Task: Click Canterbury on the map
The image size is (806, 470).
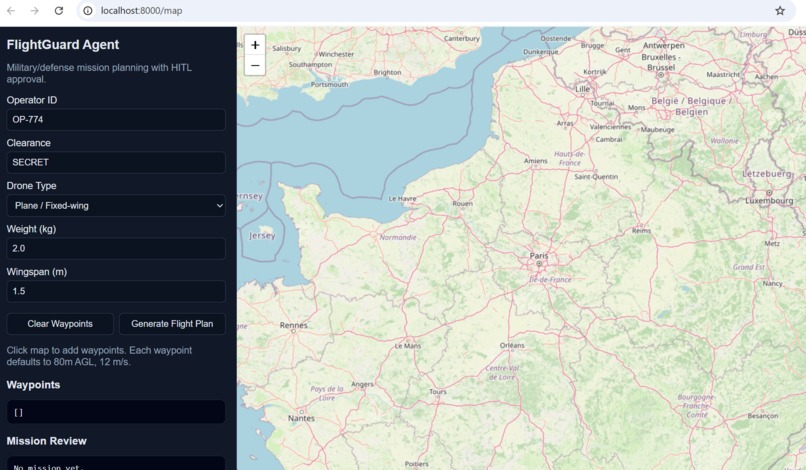Action: point(462,38)
